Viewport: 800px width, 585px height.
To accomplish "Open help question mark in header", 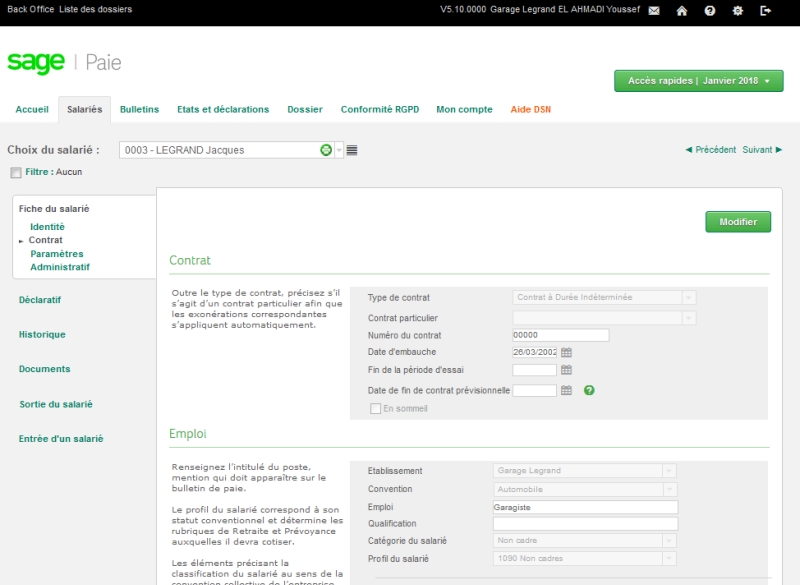I will coord(710,10).
